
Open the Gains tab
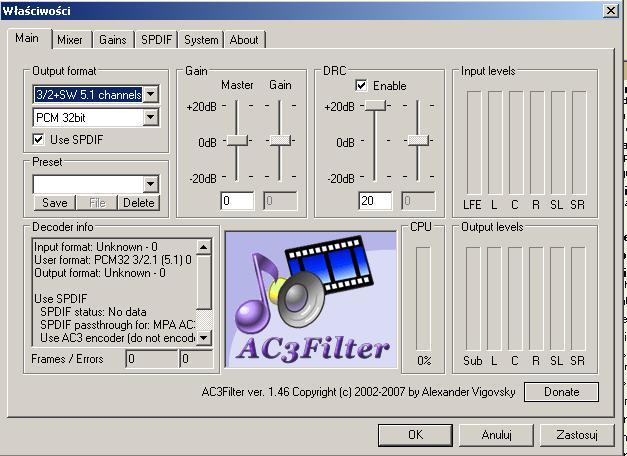[x=113, y=40]
